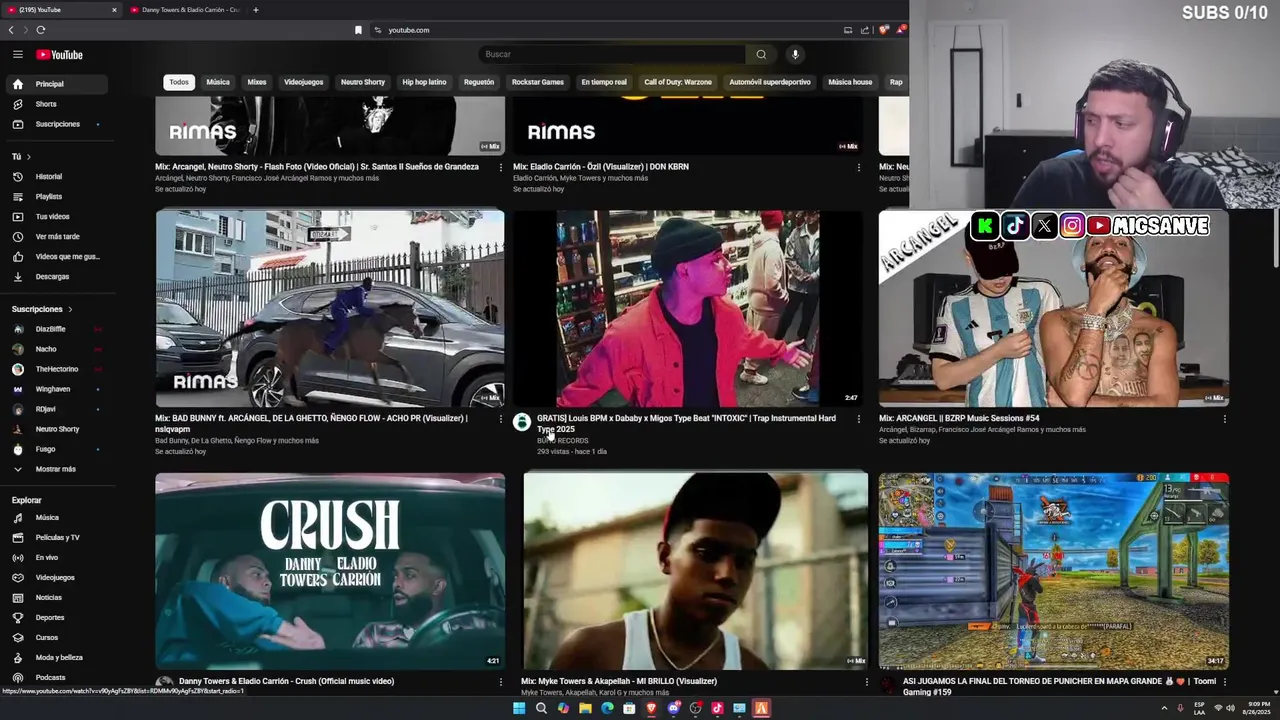Open TheHectorino channel subscription
Image resolution: width=1280 pixels, height=720 pixels.
click(56, 369)
